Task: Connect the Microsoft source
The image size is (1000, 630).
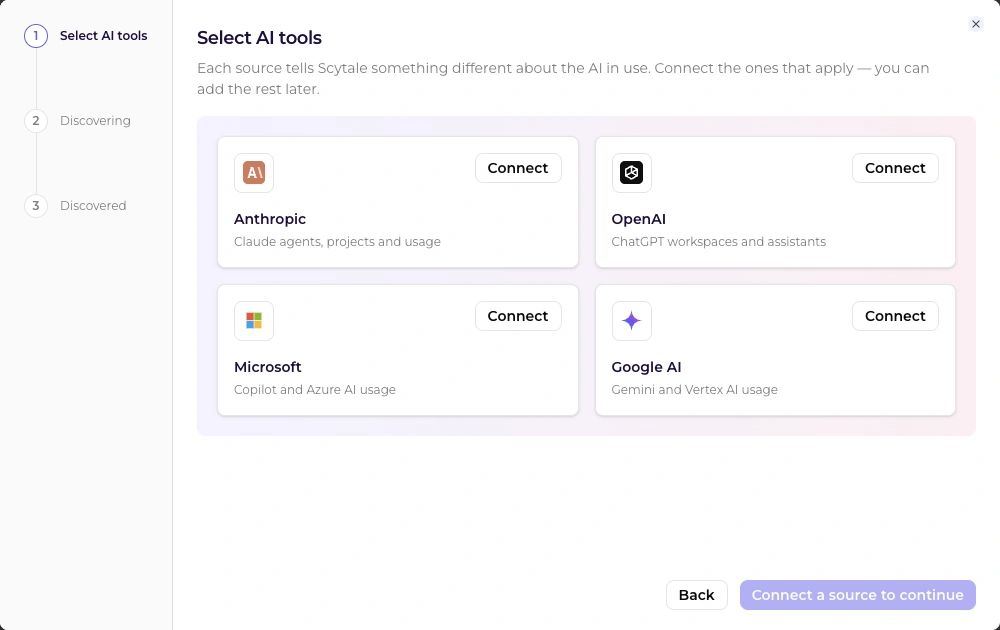Action: click(x=518, y=316)
